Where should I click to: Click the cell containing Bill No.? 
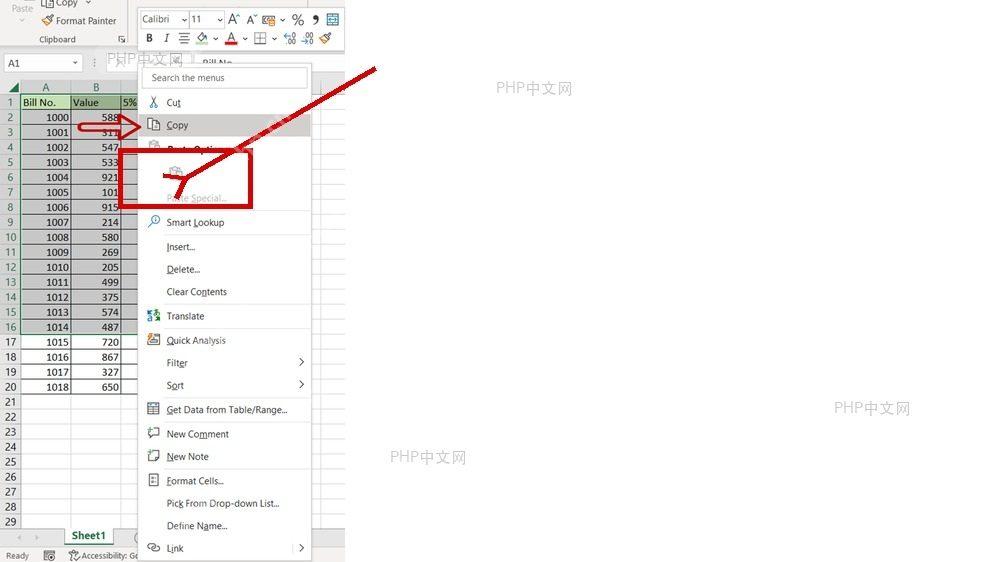click(45, 102)
